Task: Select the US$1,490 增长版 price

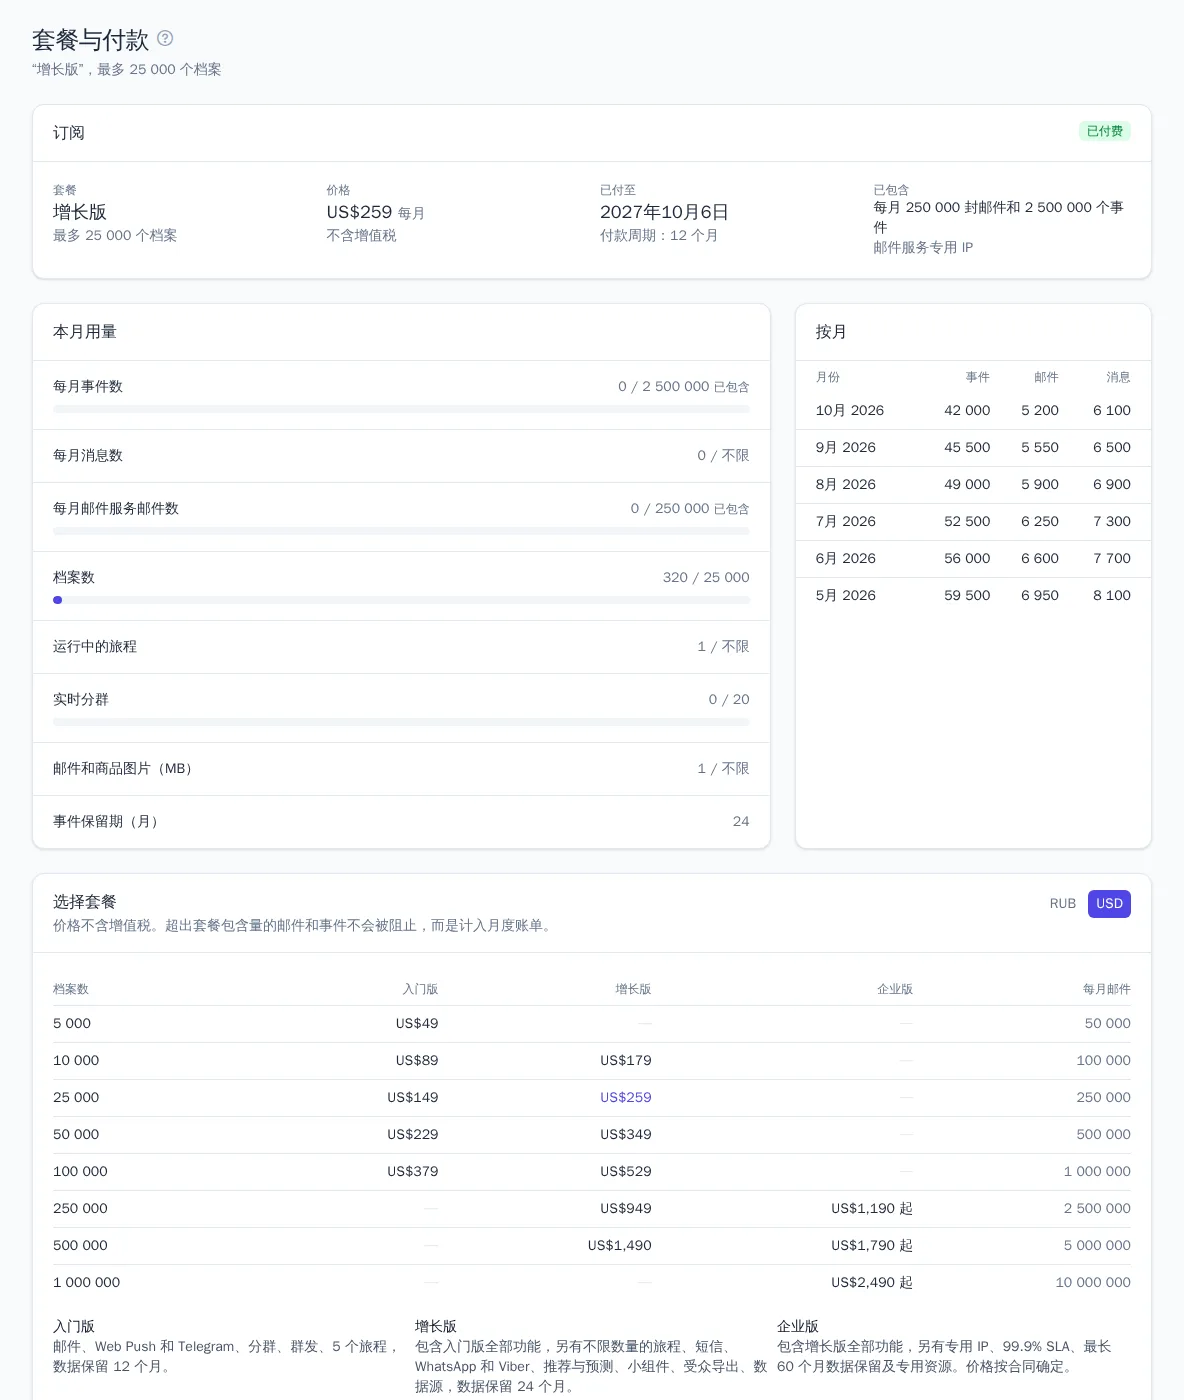Action: coord(620,1245)
